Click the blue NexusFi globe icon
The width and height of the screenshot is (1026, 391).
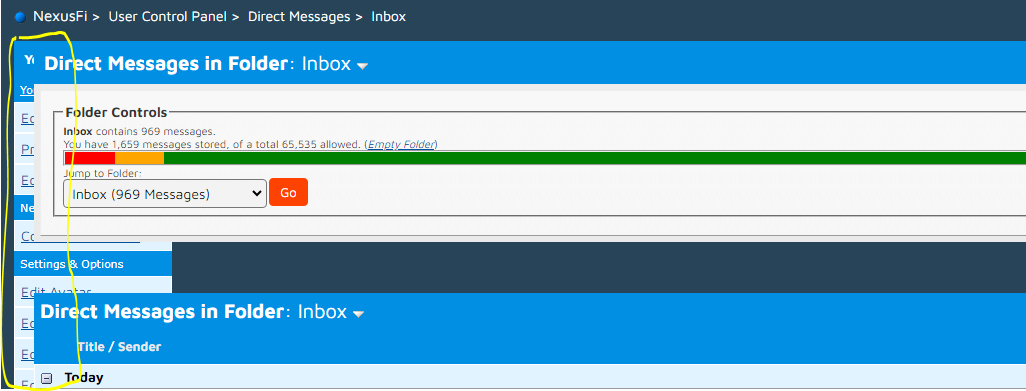20,18
